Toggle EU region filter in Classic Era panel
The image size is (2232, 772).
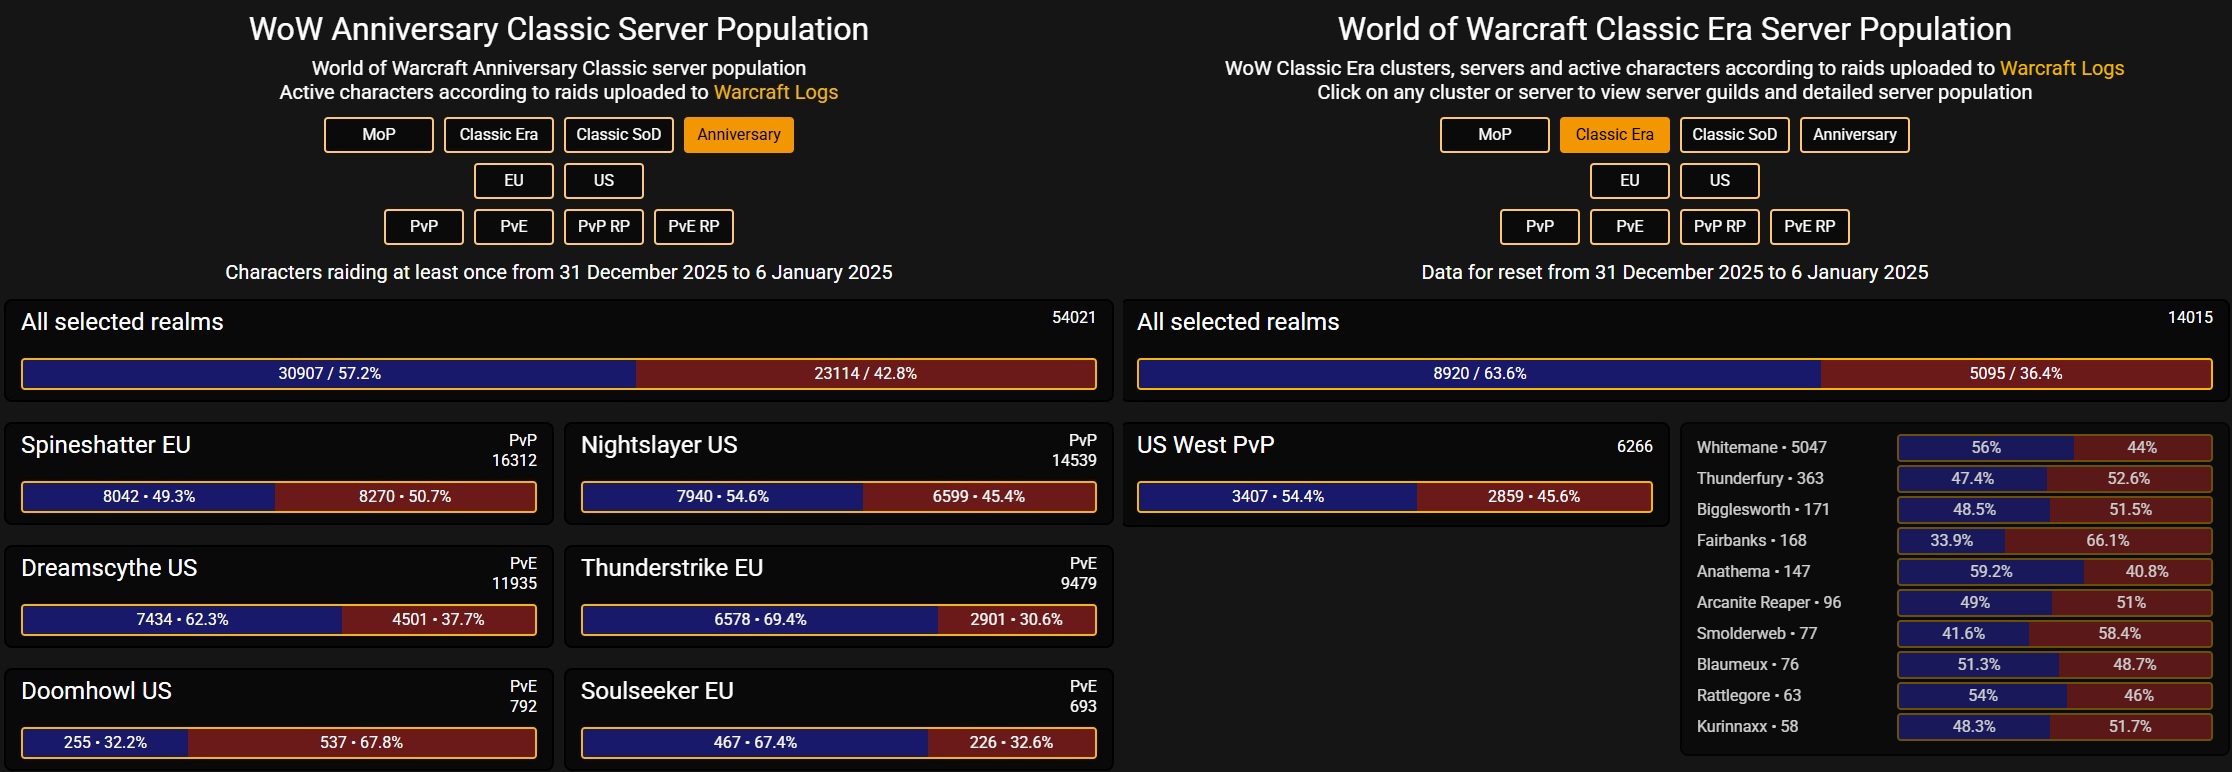(x=1630, y=181)
